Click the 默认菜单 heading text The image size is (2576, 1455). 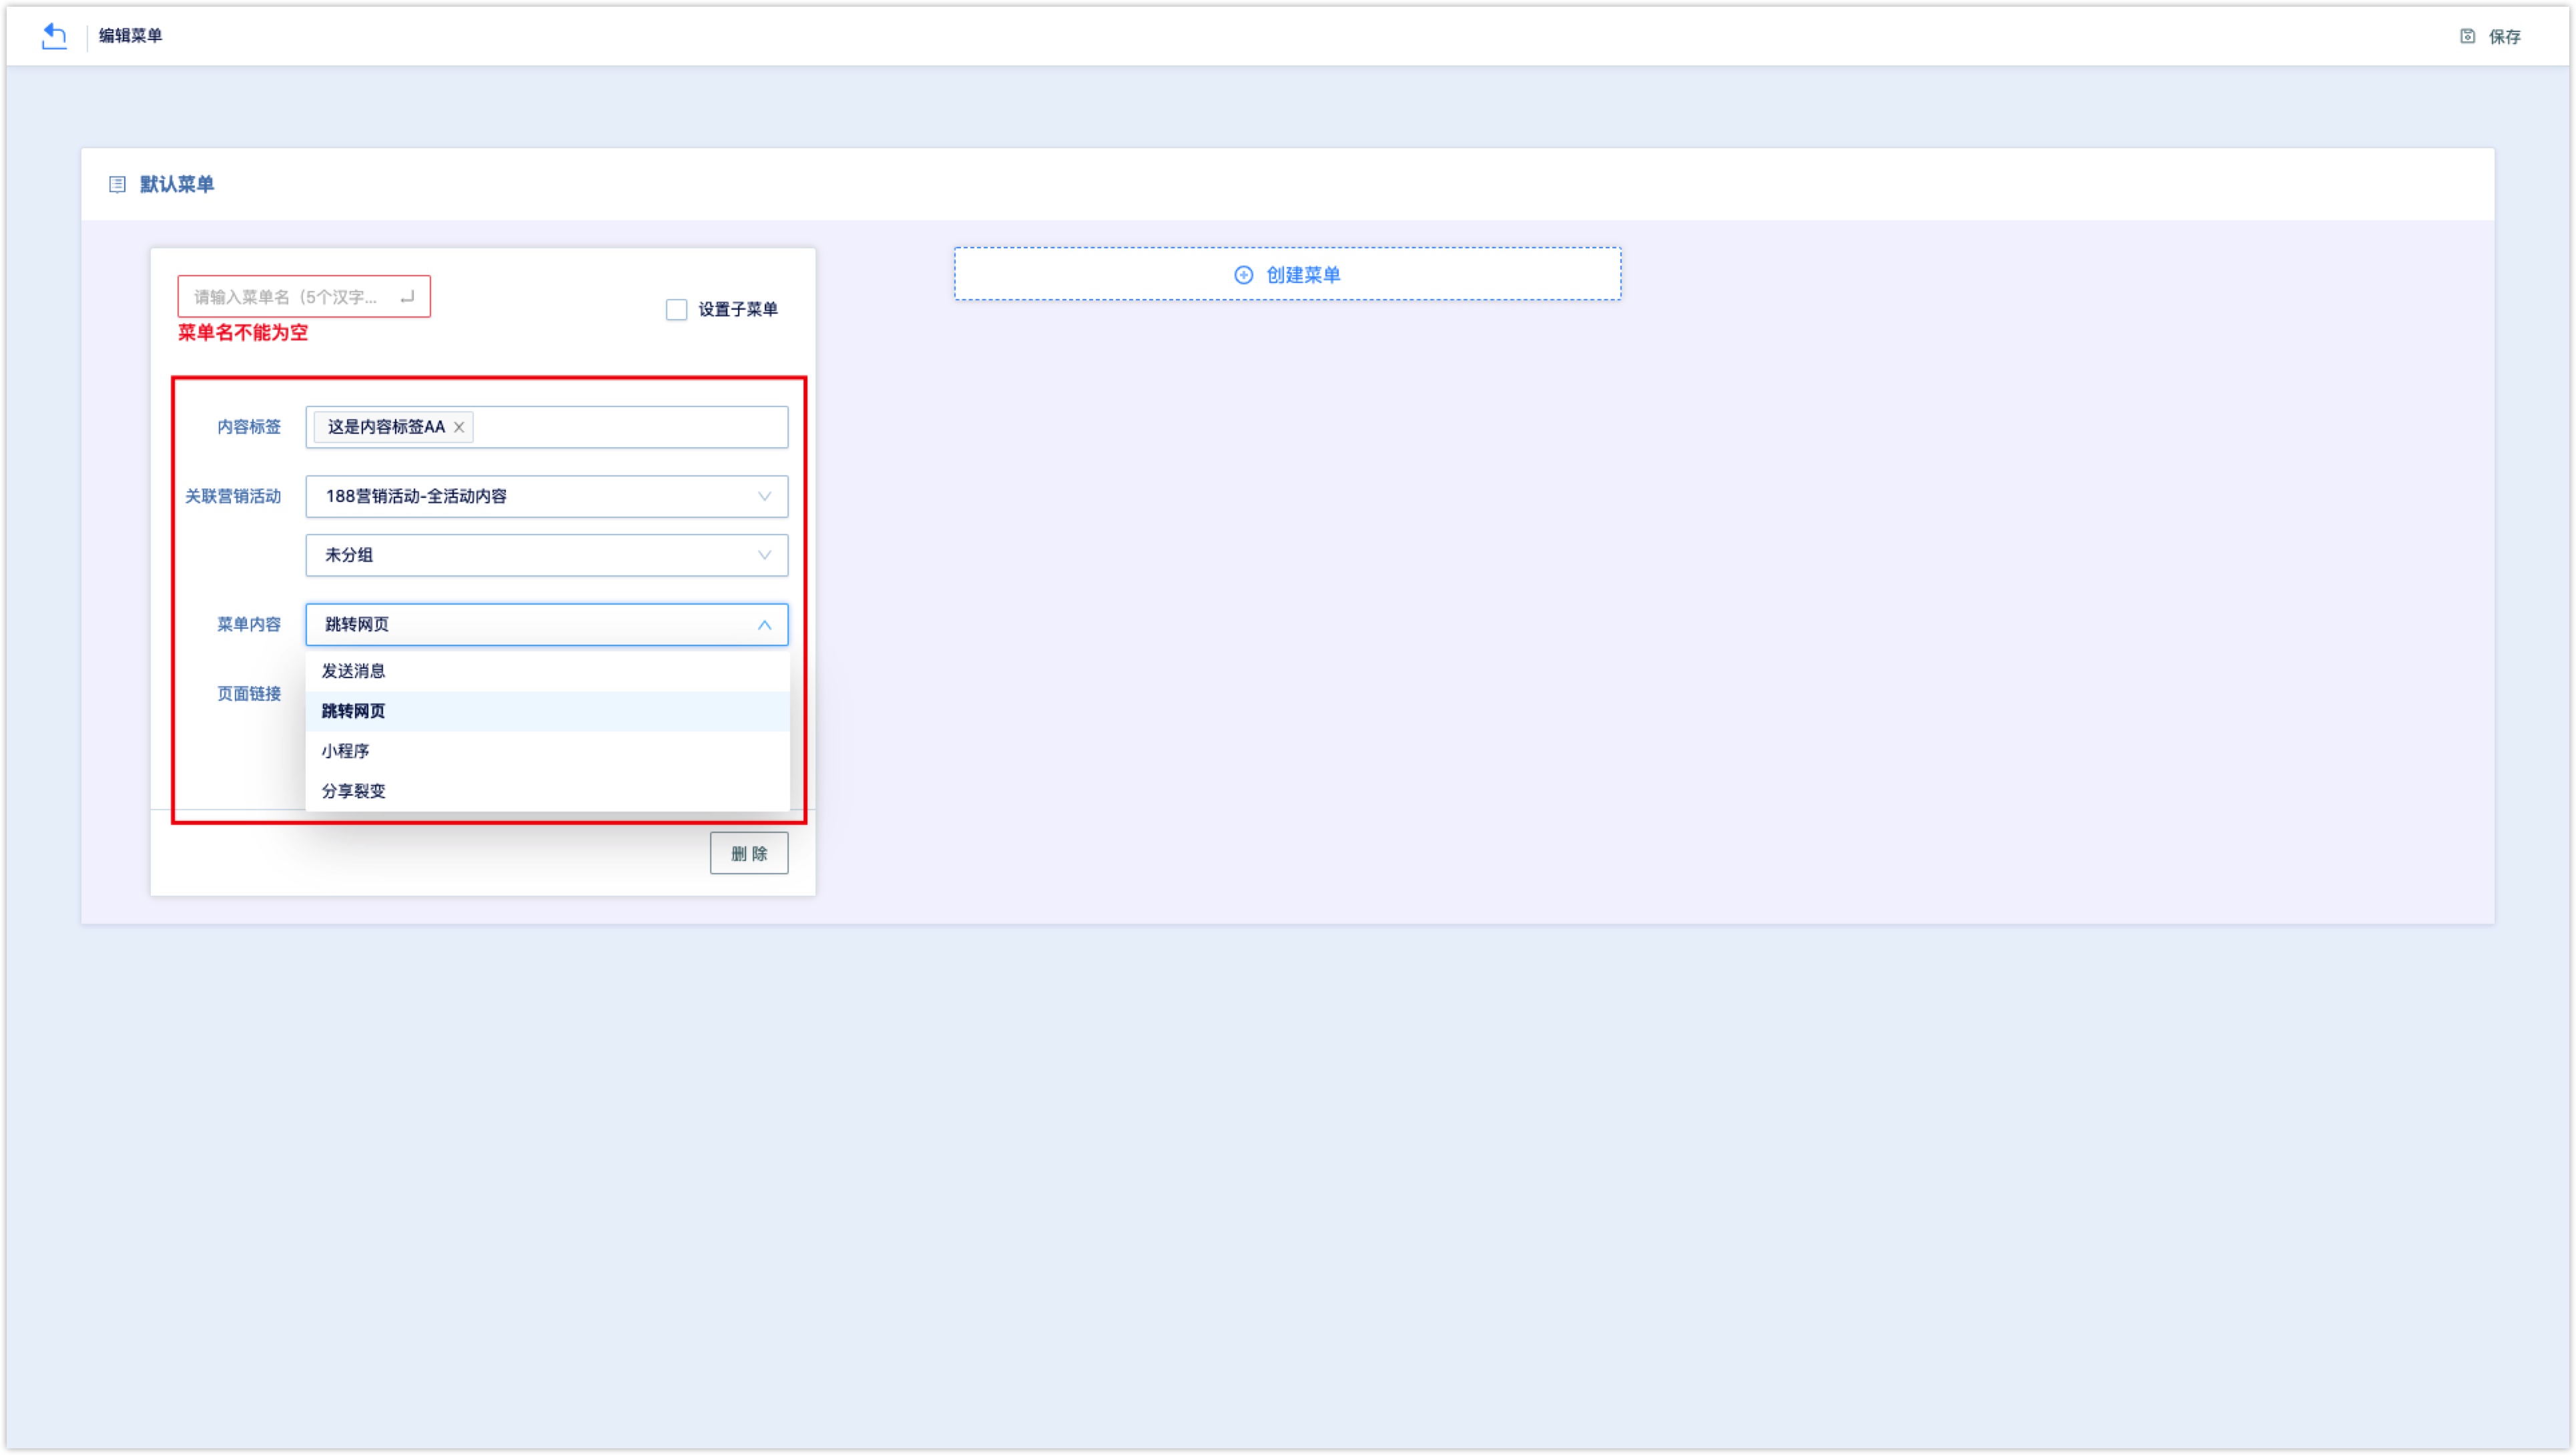pos(176,184)
